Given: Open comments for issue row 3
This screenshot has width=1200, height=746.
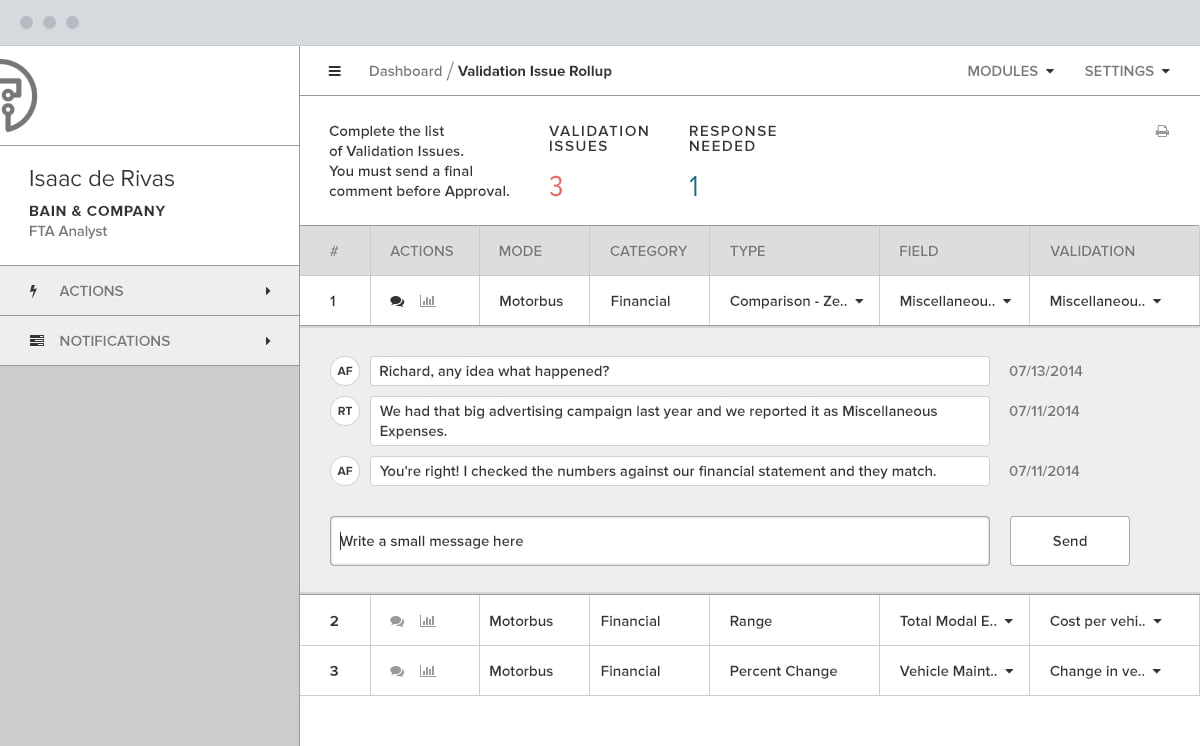Looking at the screenshot, I should 397,671.
